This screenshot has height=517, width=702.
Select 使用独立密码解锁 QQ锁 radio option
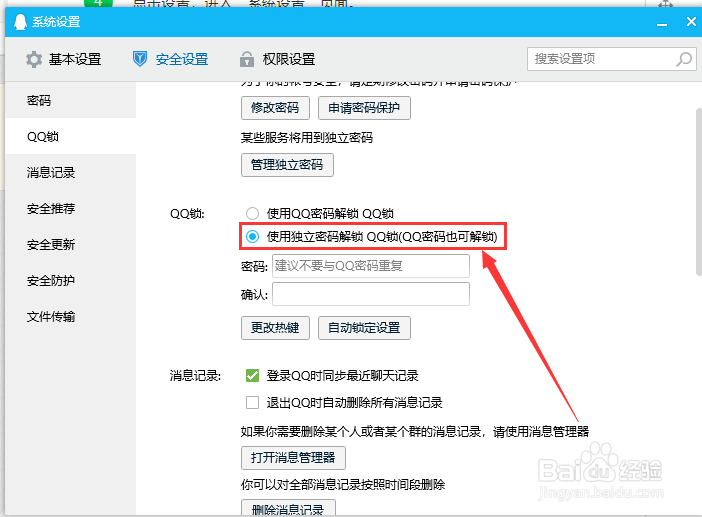[x=253, y=236]
